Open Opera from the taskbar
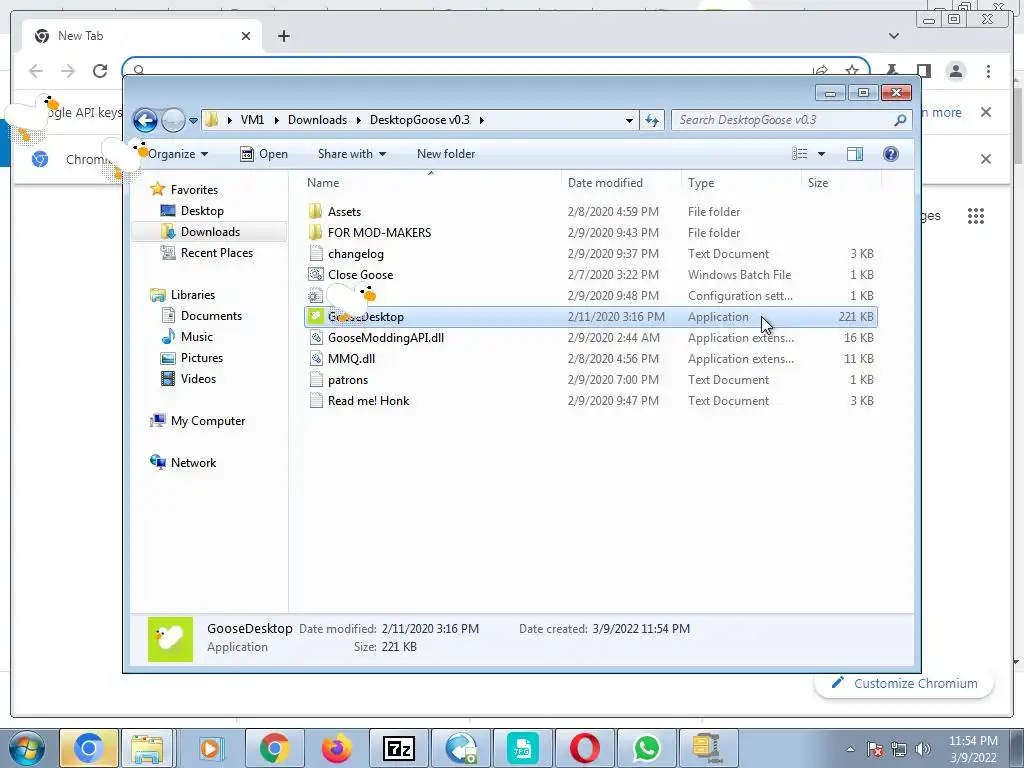The image size is (1024, 768). point(584,748)
